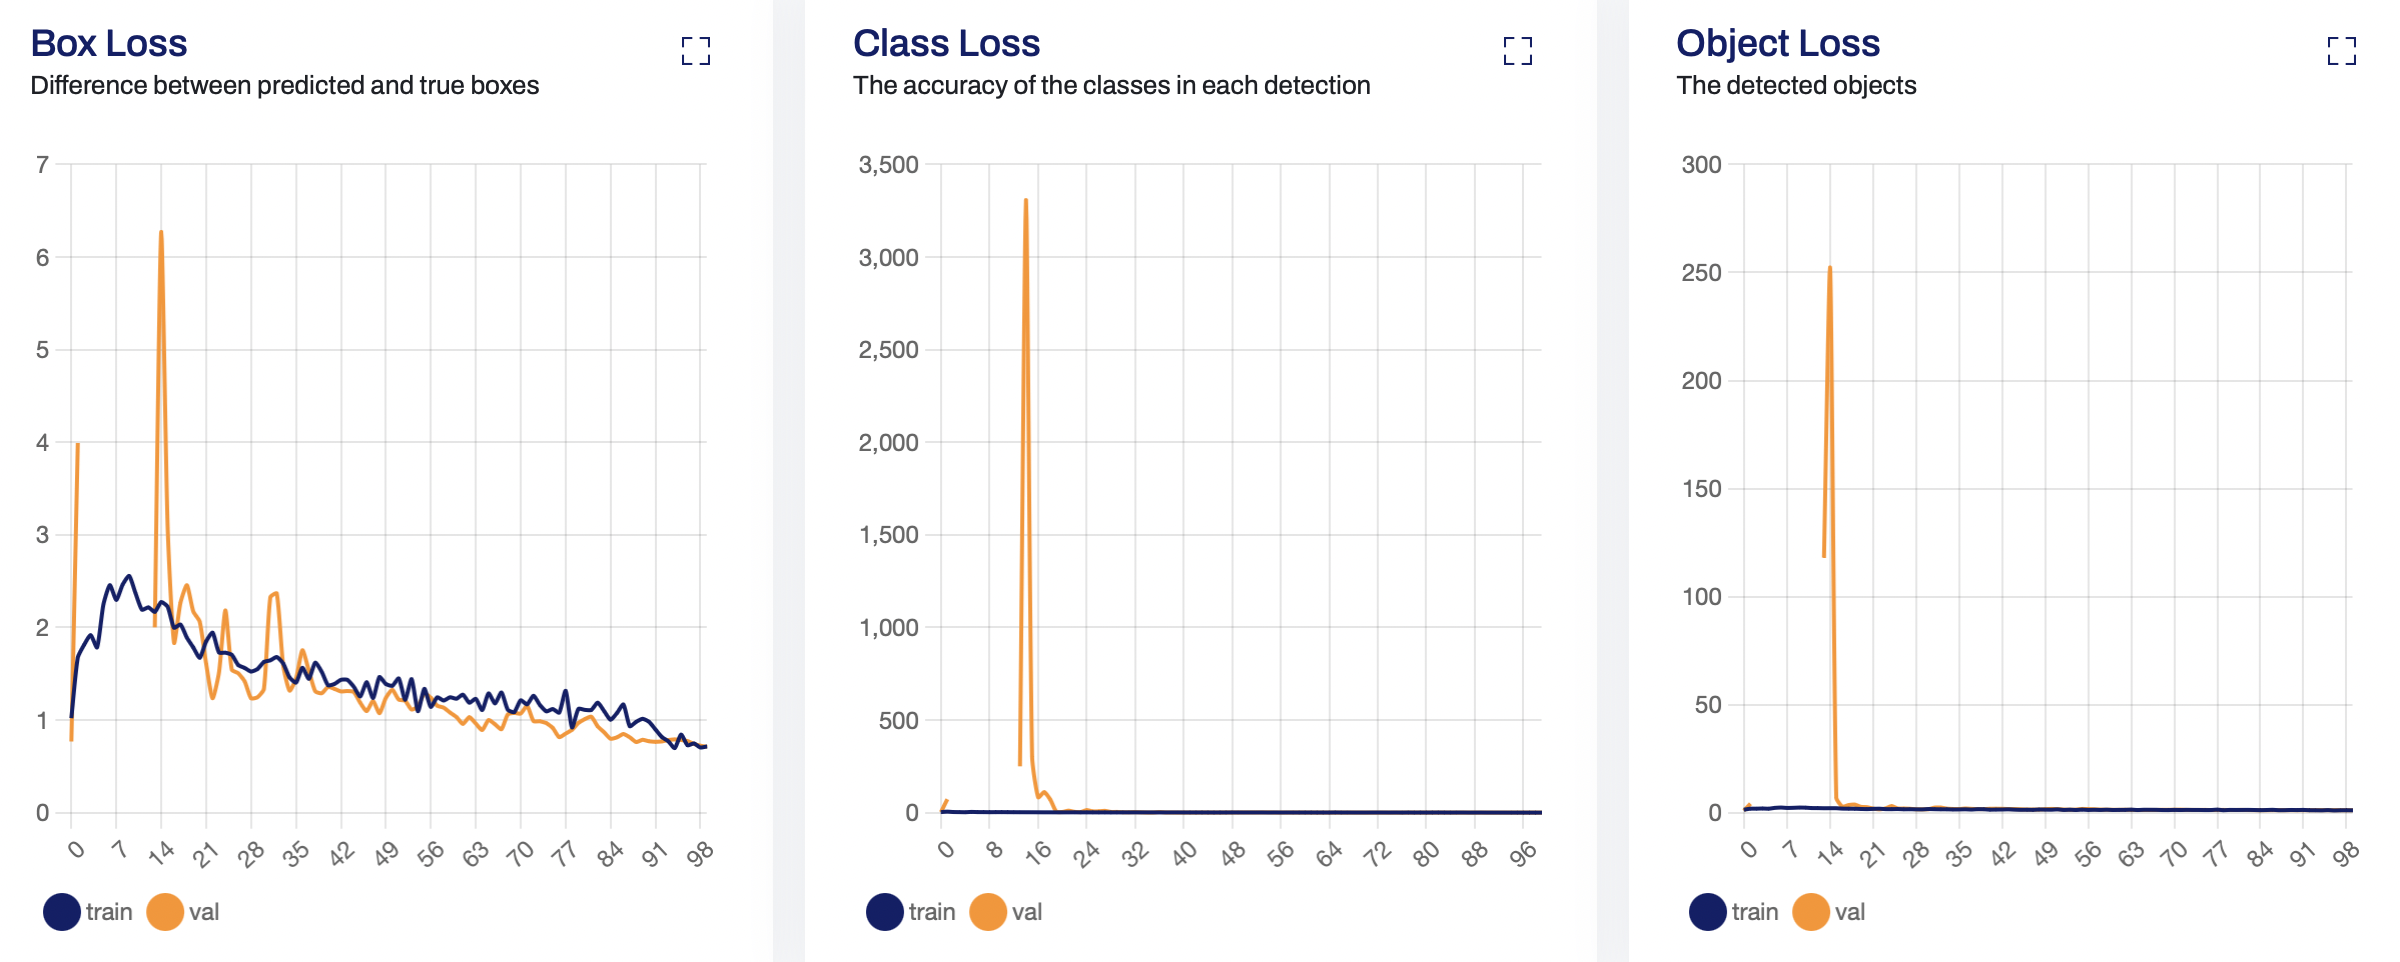Screen dimensions: 2400x962
Task: Click the orange val swatch under Object Loss
Action: point(1811,912)
